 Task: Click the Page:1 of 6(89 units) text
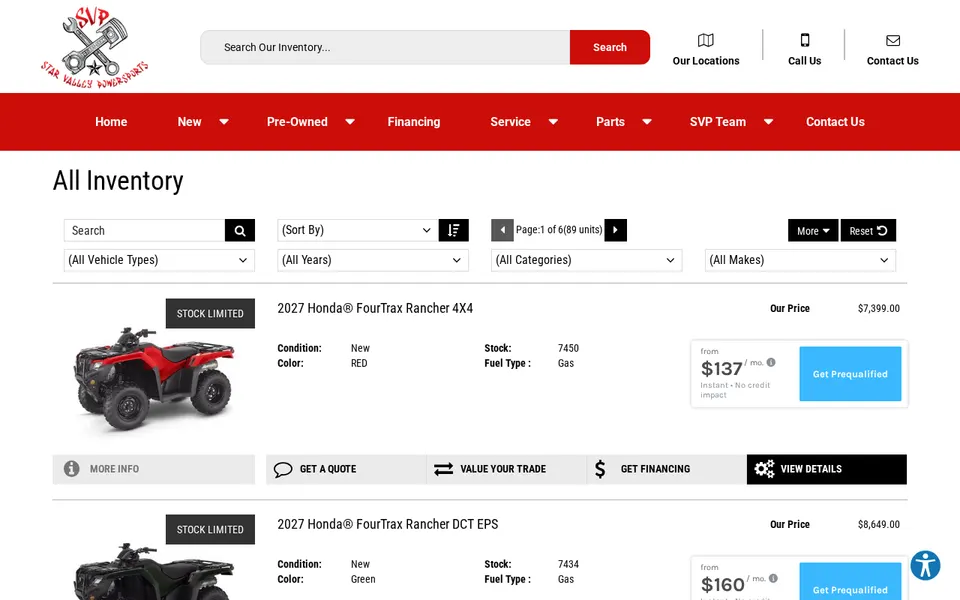[x=559, y=230]
